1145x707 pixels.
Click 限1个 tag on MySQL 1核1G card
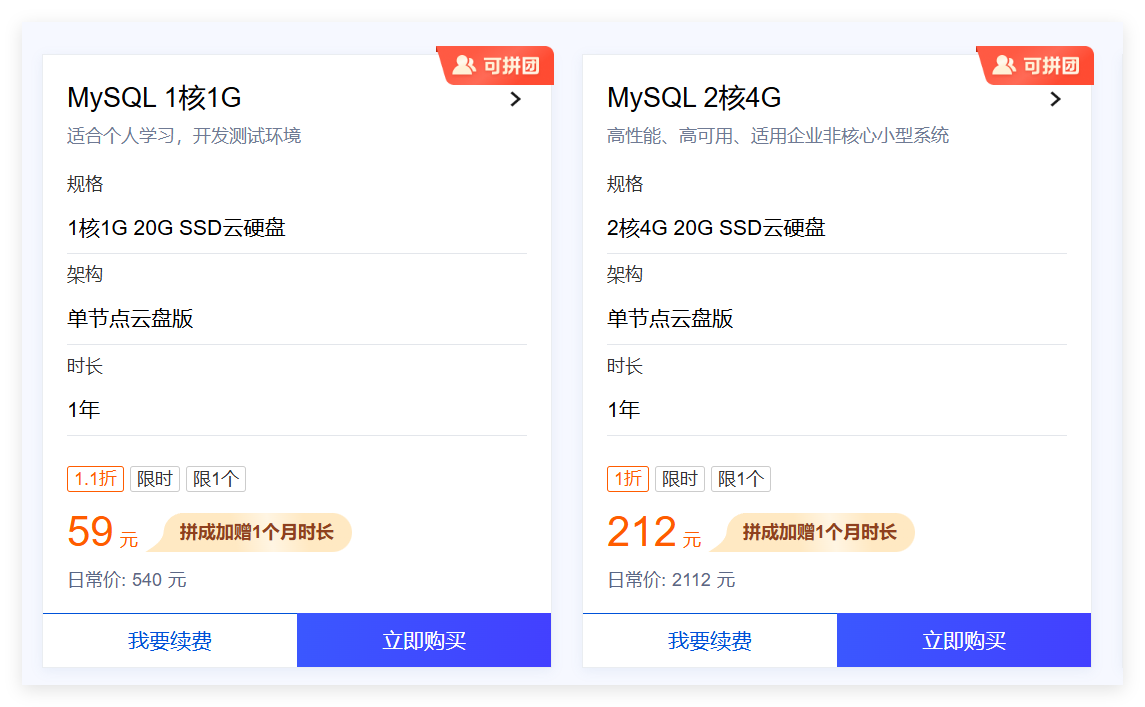tap(215, 479)
